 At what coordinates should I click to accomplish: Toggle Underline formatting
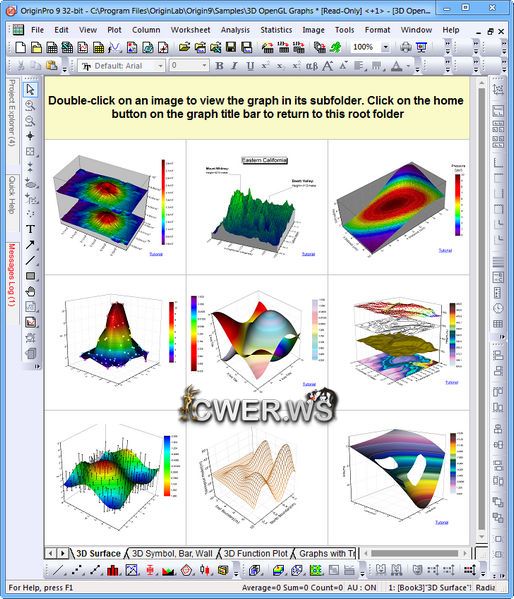pyautogui.click(x=250, y=66)
